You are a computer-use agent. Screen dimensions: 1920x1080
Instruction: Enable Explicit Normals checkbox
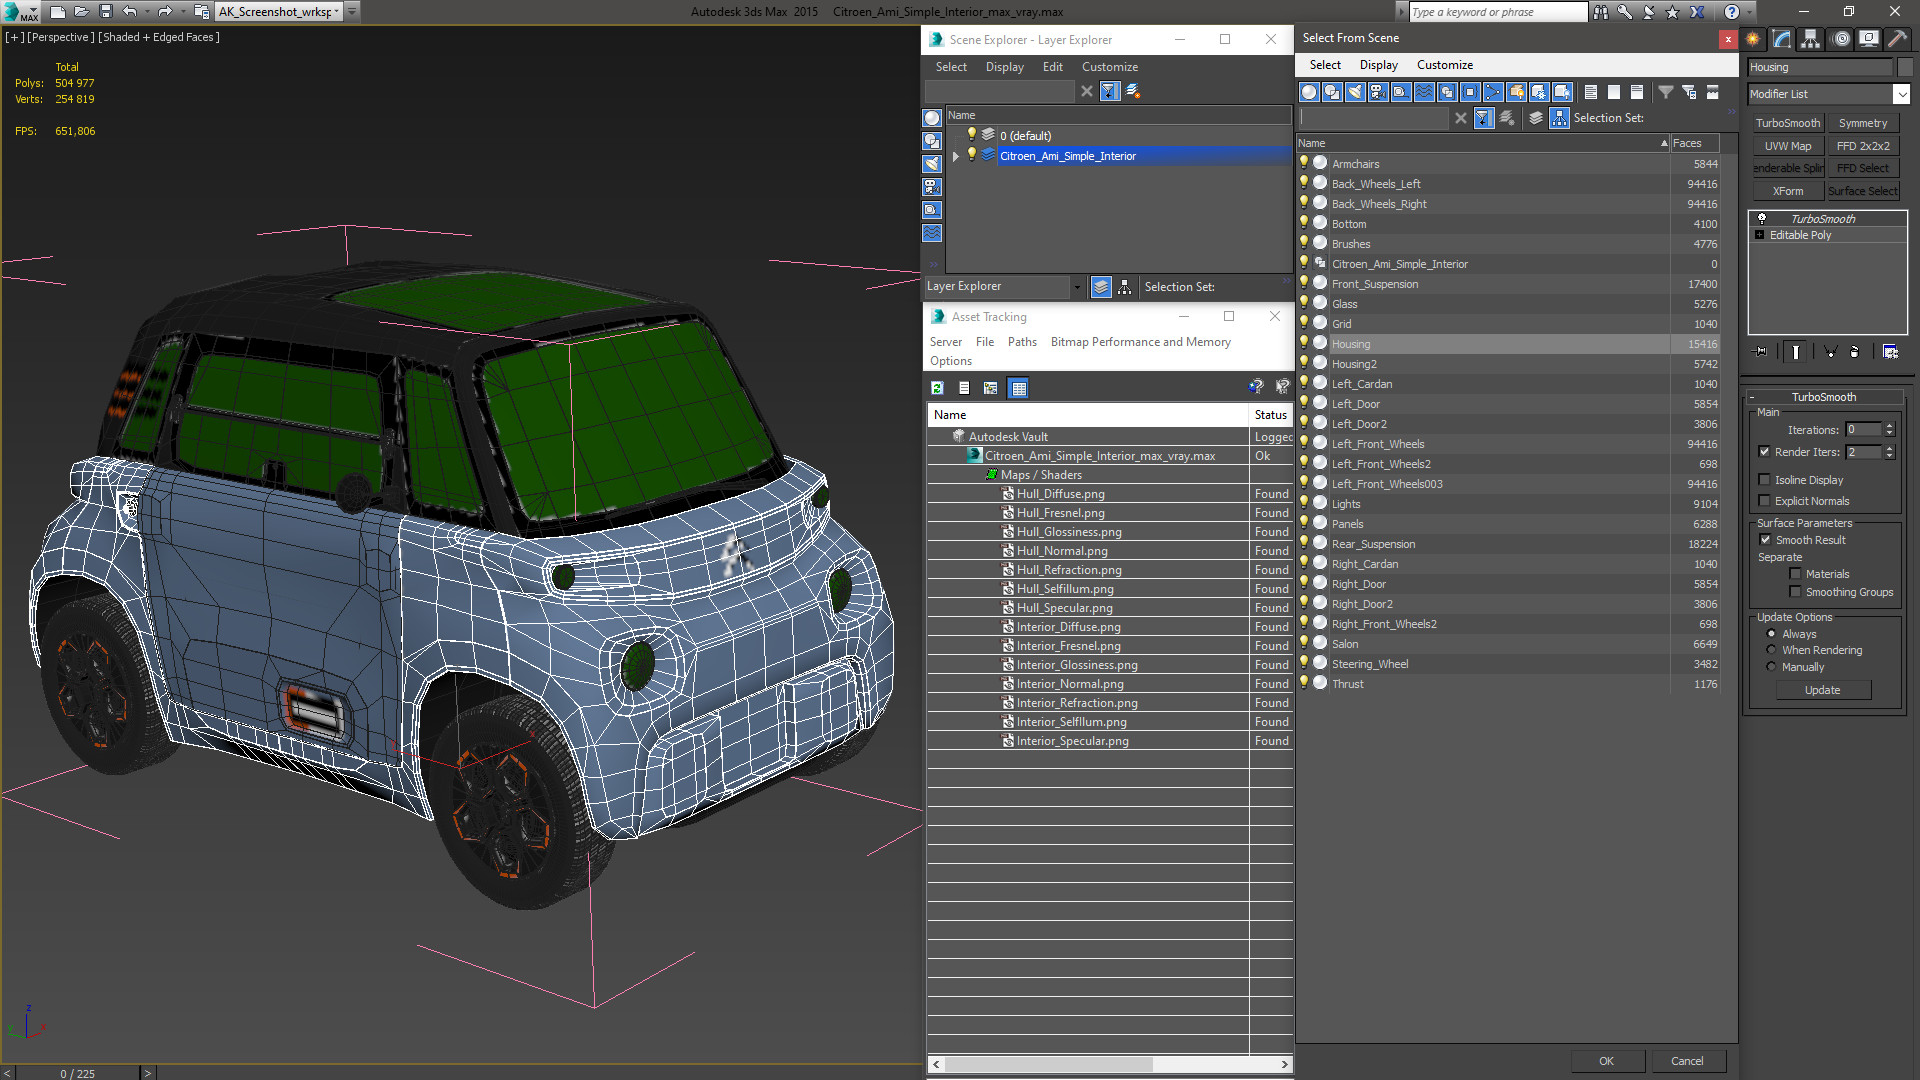1765,501
